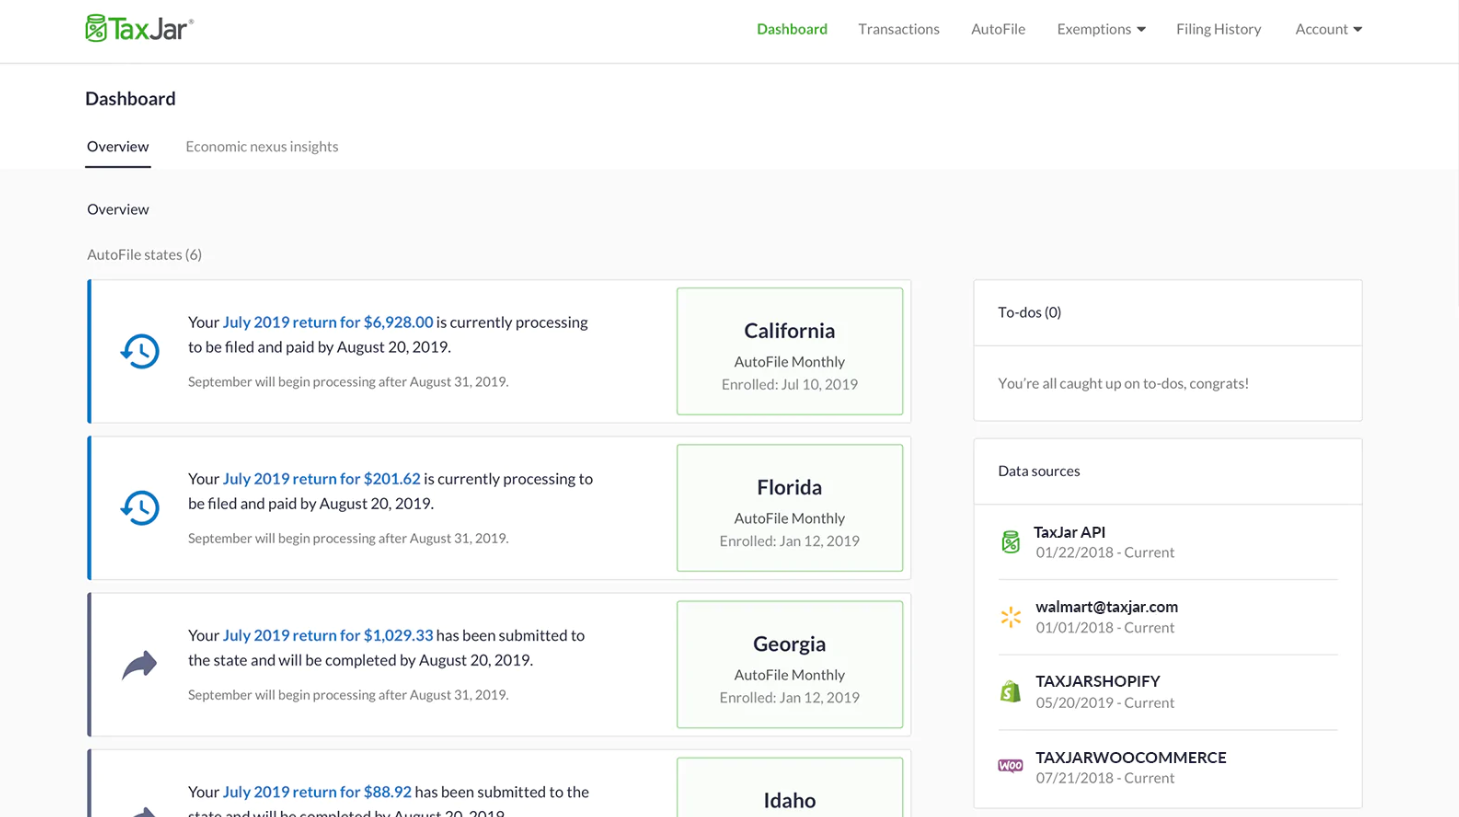Click the Walmart spark icon
1459x817 pixels.
tap(1010, 617)
